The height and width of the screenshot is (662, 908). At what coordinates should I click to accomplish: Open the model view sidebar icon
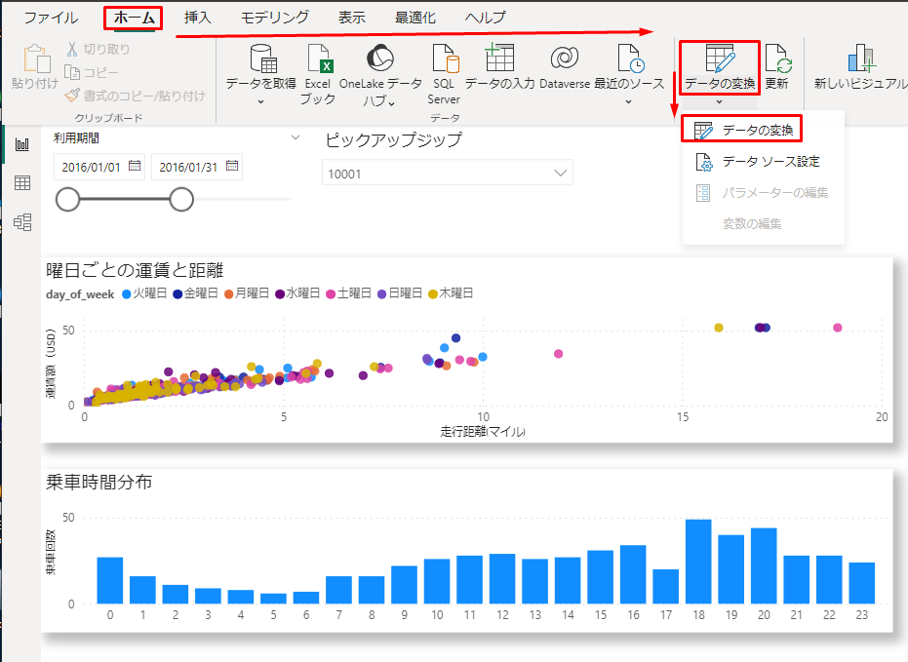click(x=22, y=222)
